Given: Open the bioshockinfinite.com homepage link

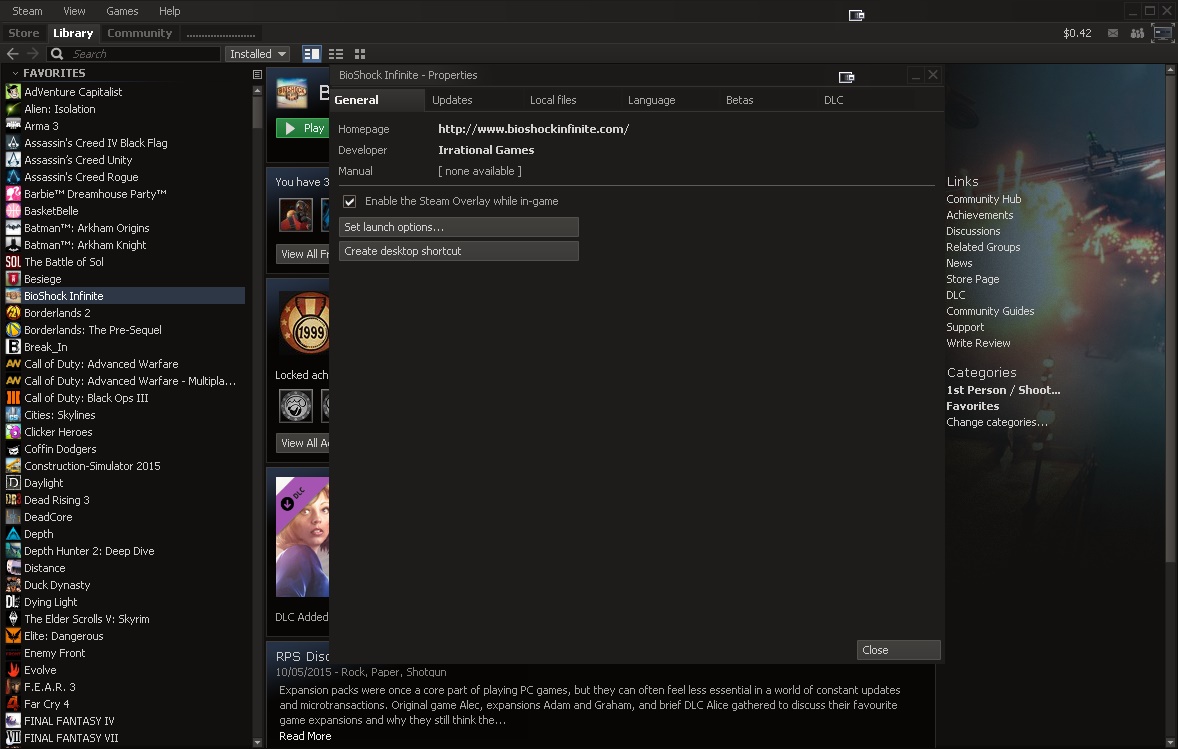Looking at the screenshot, I should click(x=533, y=129).
